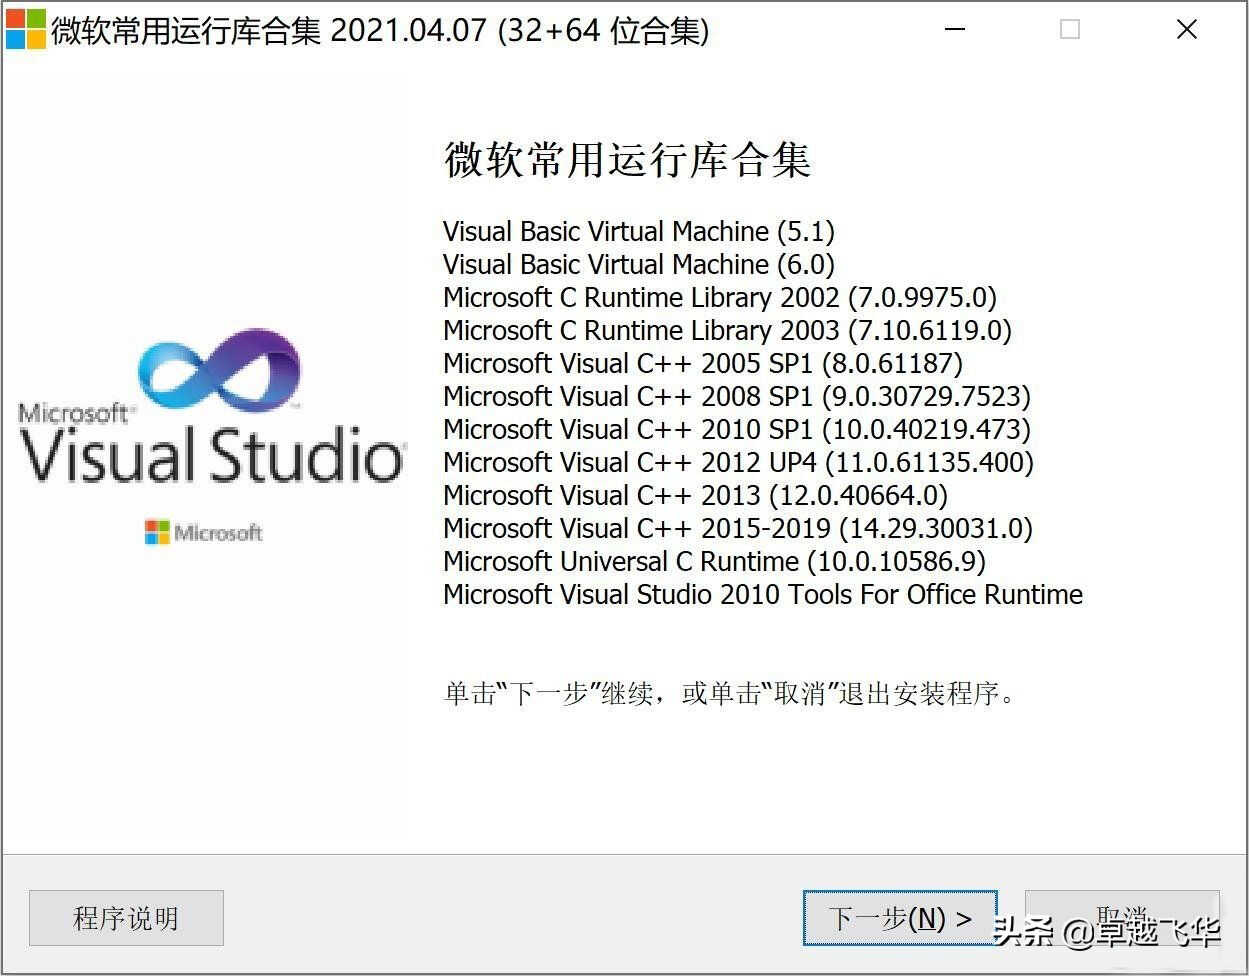Image resolution: width=1249 pixels, height=976 pixels.
Task: Click the heading 微软常用运行库合集
Action: (627, 160)
